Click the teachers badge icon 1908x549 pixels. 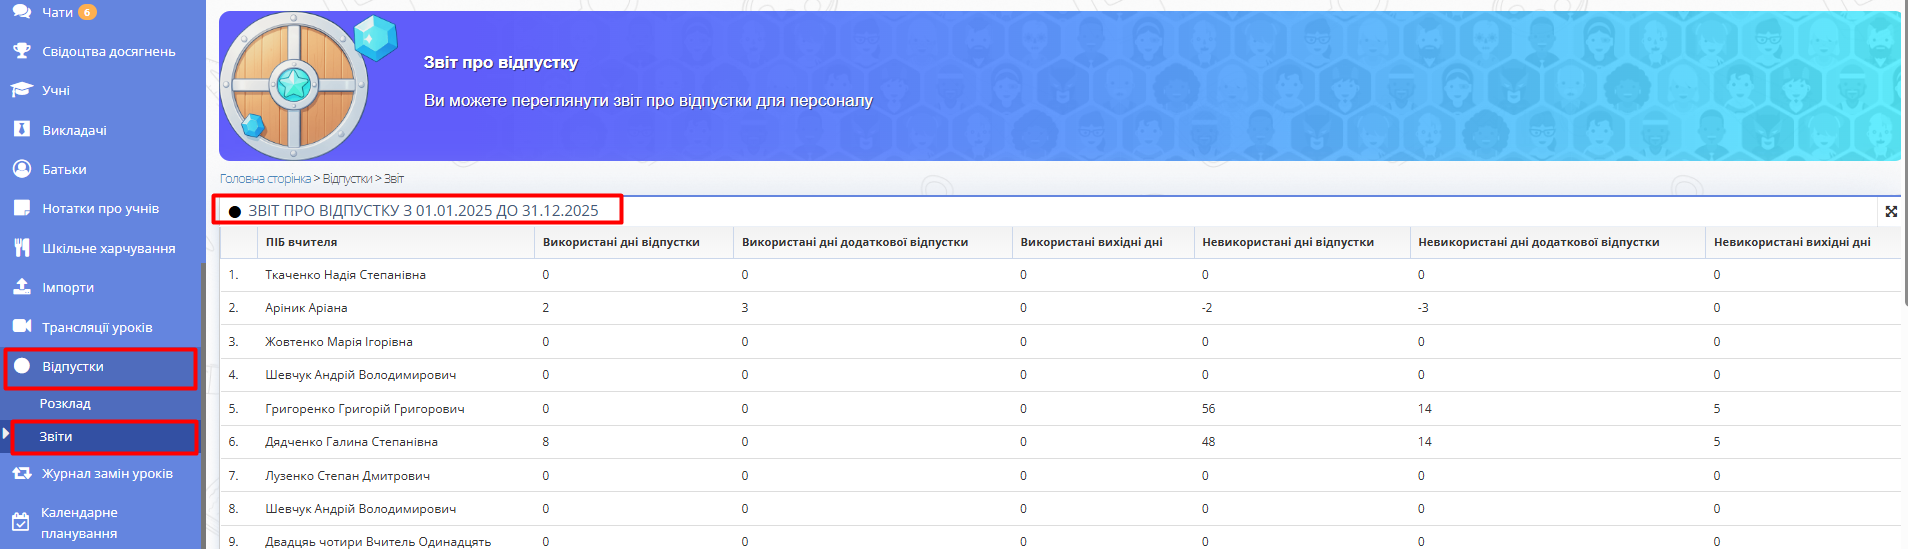click(21, 130)
